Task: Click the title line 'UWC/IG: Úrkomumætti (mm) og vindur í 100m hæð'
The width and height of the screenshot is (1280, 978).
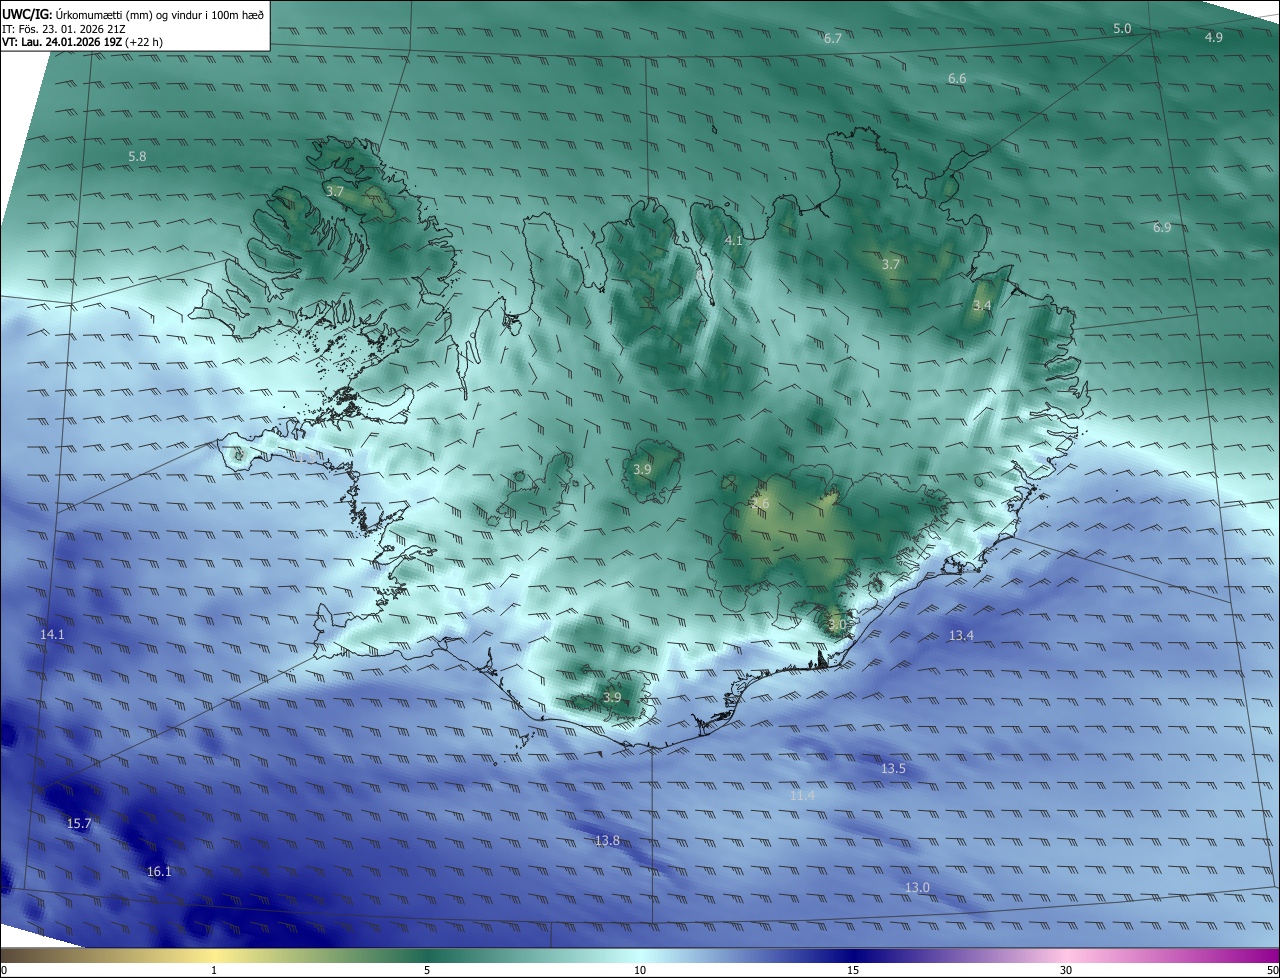Action: pyautogui.click(x=133, y=14)
